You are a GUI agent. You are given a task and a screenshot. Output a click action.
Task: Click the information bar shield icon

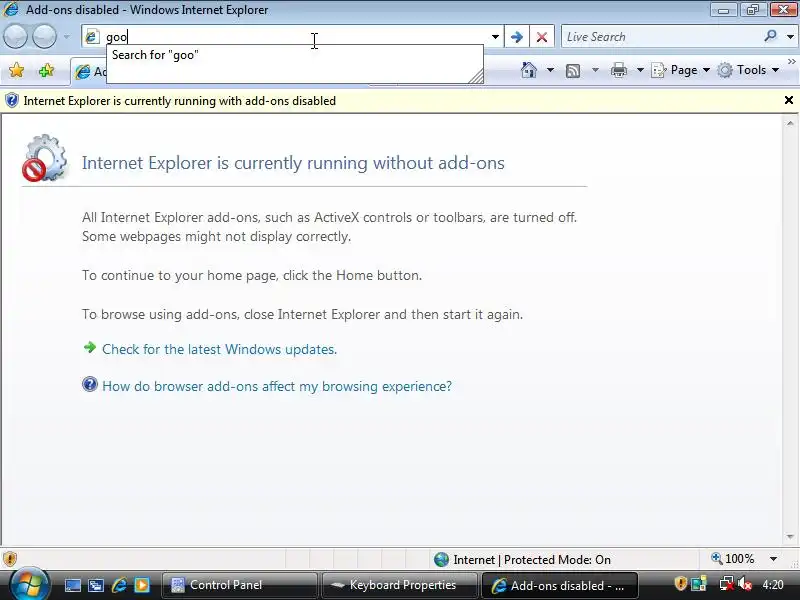[x=12, y=101]
